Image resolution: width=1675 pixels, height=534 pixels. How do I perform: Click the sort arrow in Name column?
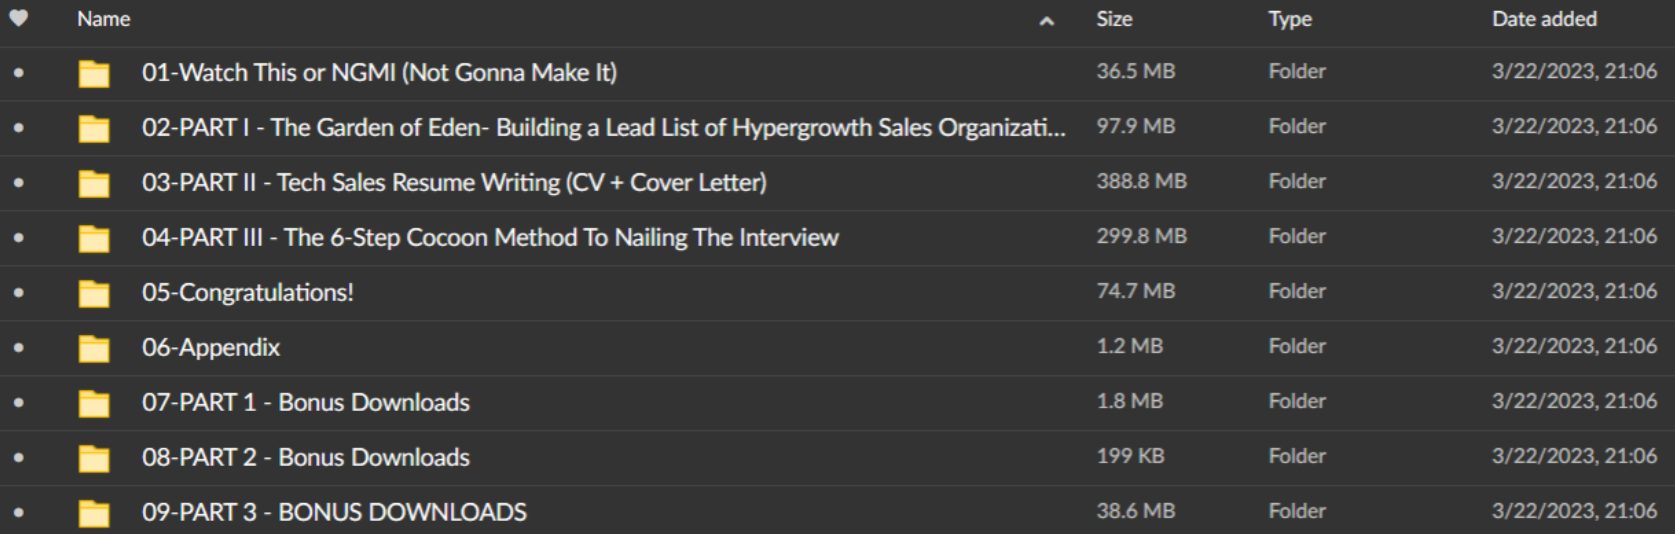coord(1046,21)
